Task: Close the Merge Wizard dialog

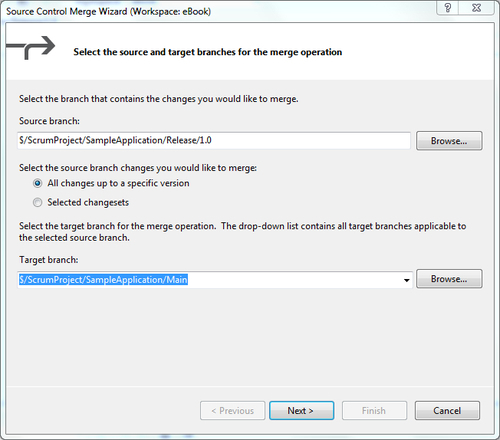Action: pyautogui.click(x=477, y=8)
